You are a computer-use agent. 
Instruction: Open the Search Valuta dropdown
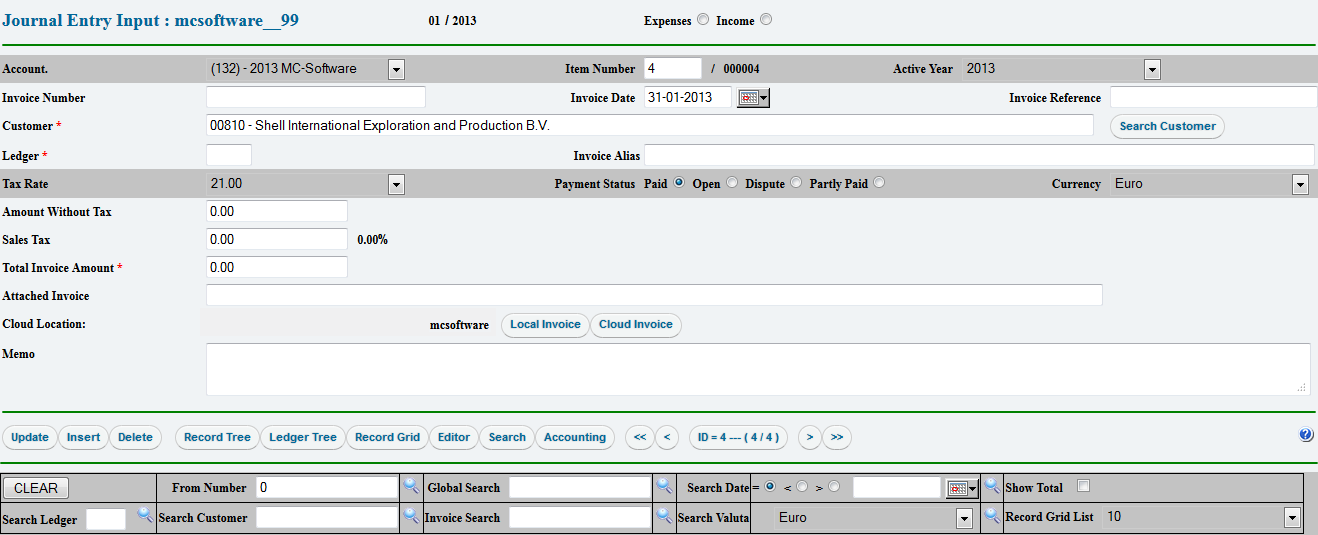[874, 518]
